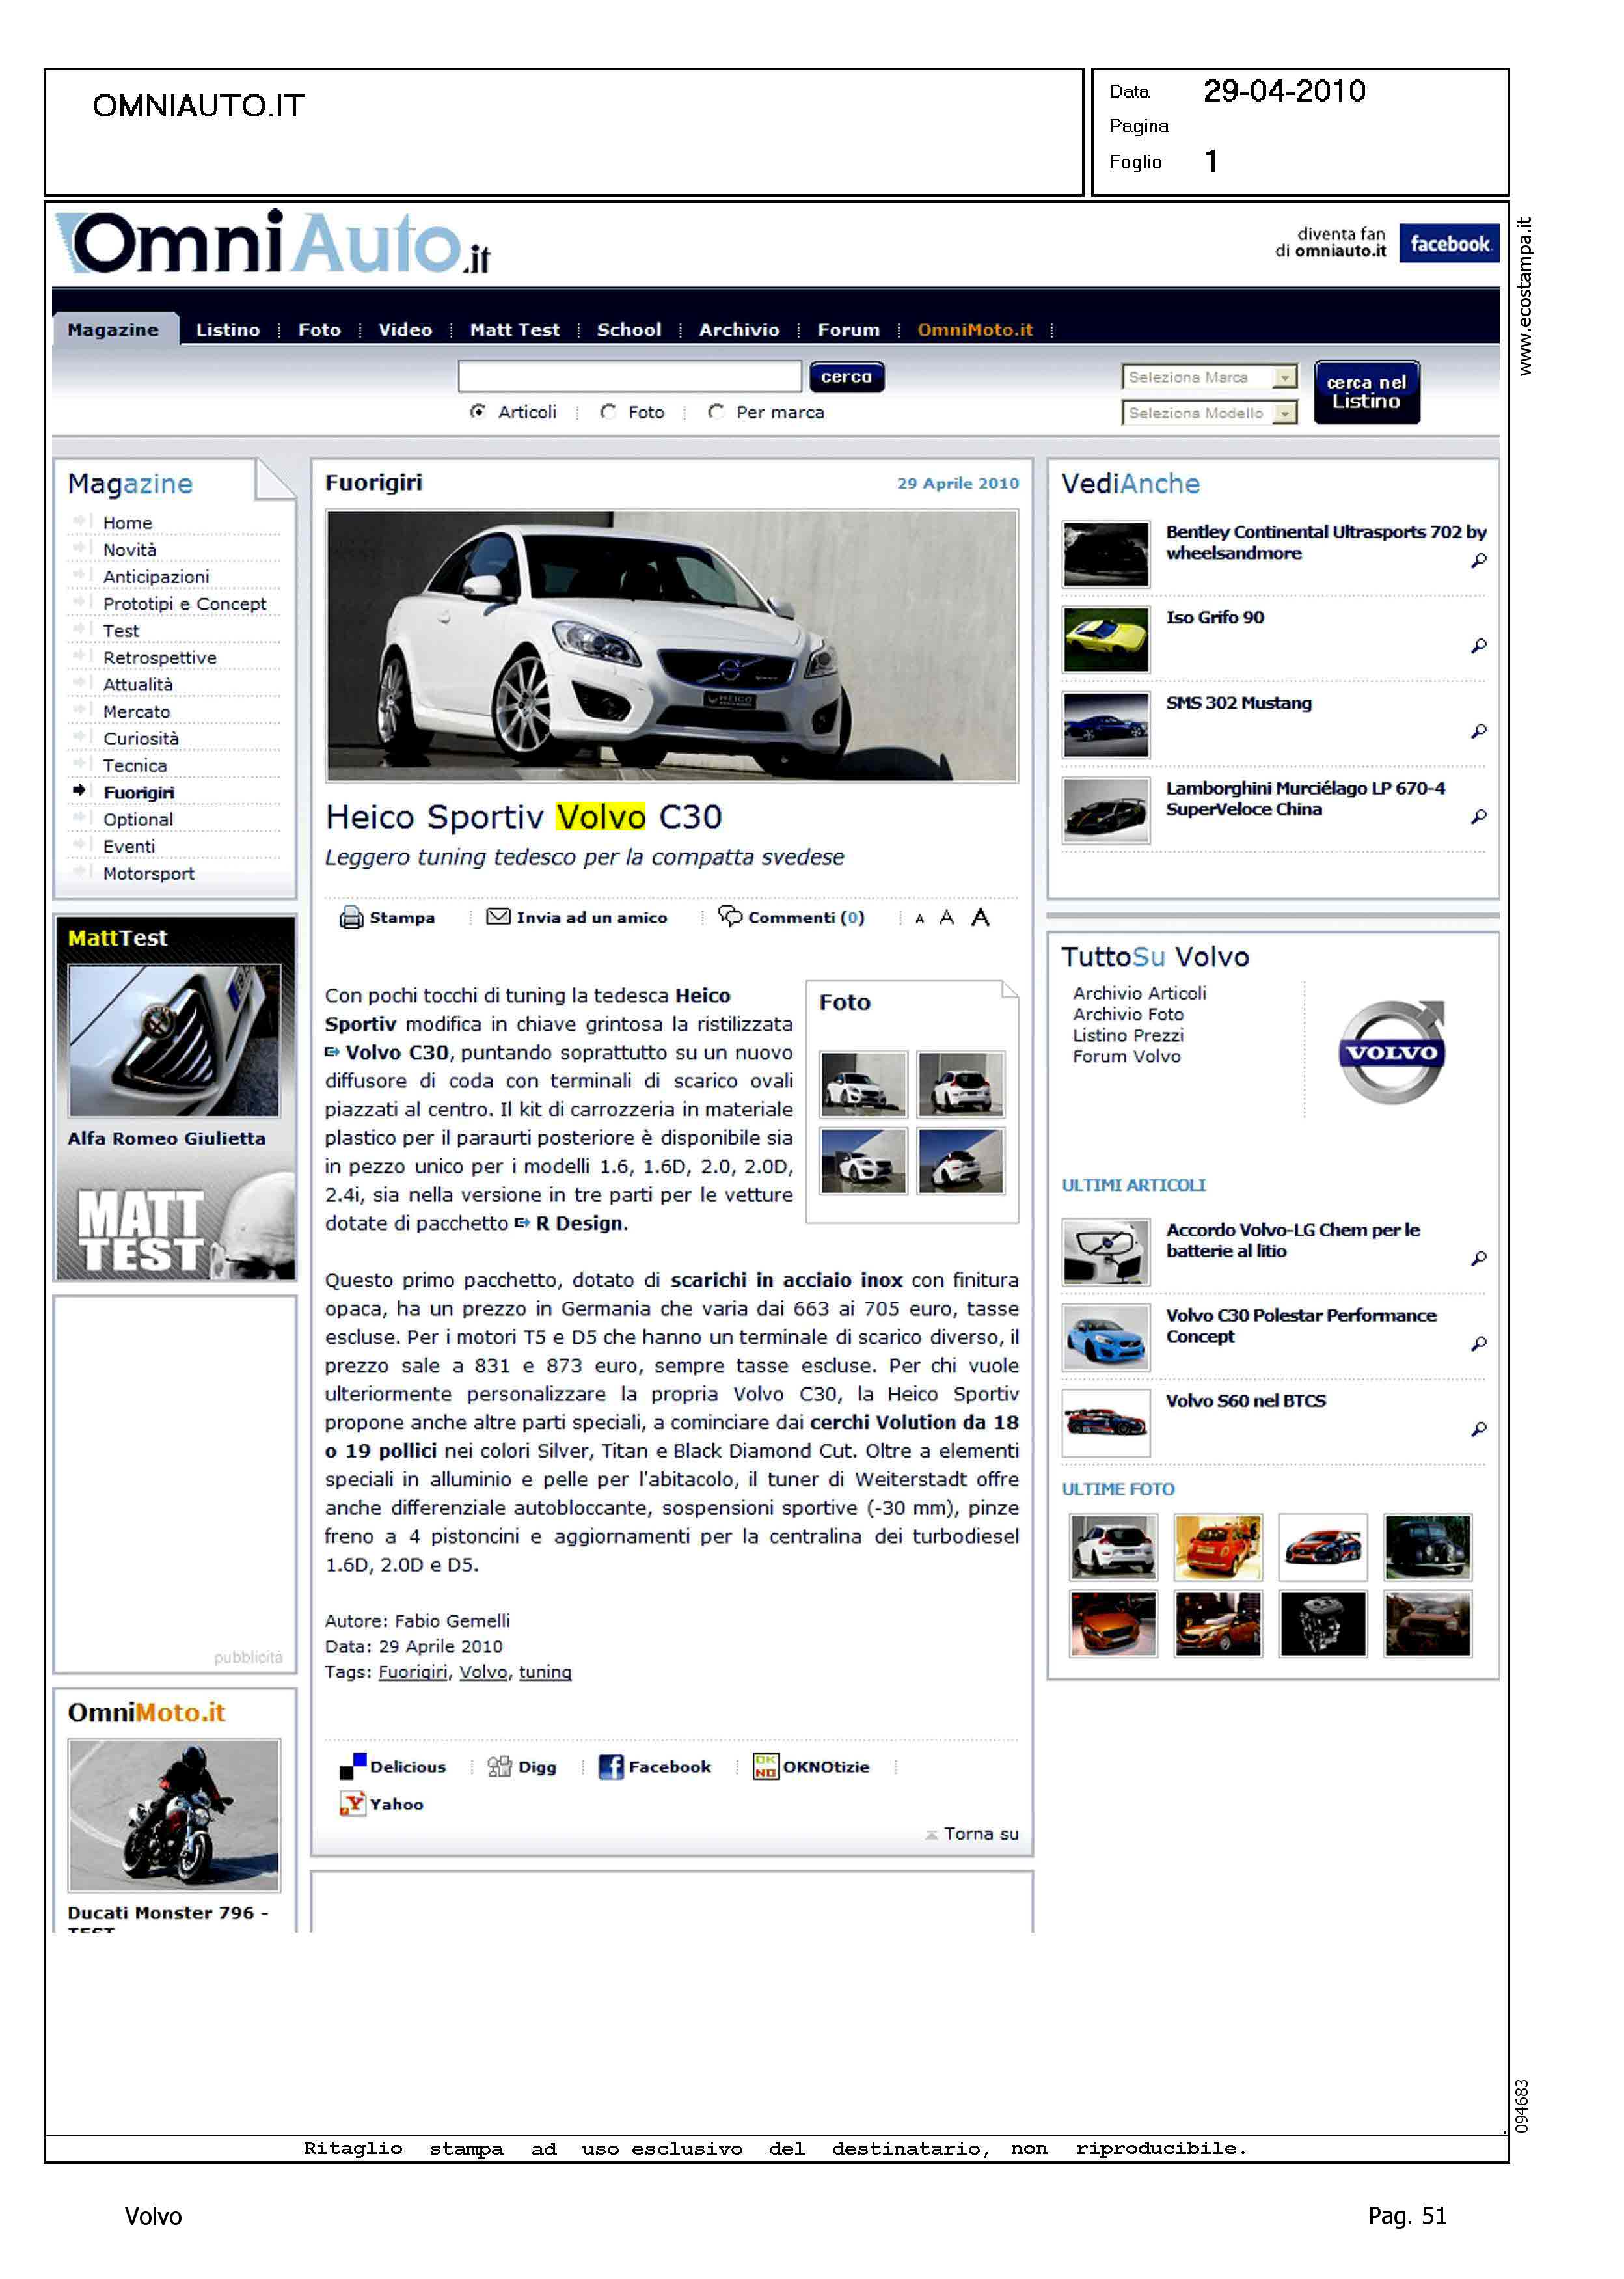This screenshot has height=2279, width=1624.
Task: Open the Commenti speech bubble icon
Action: [730, 916]
